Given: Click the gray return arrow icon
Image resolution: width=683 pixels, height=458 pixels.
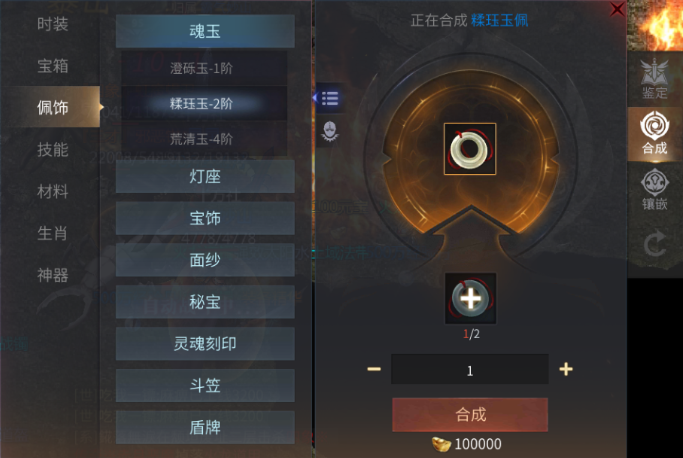Looking at the screenshot, I should click(655, 244).
